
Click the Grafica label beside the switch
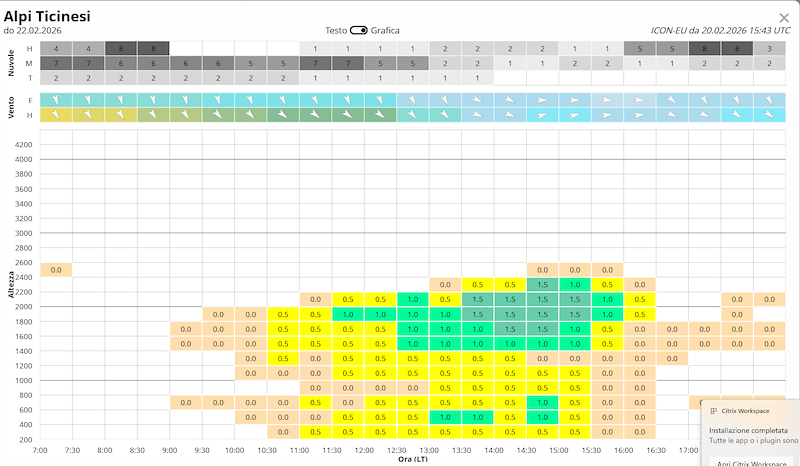(x=385, y=31)
